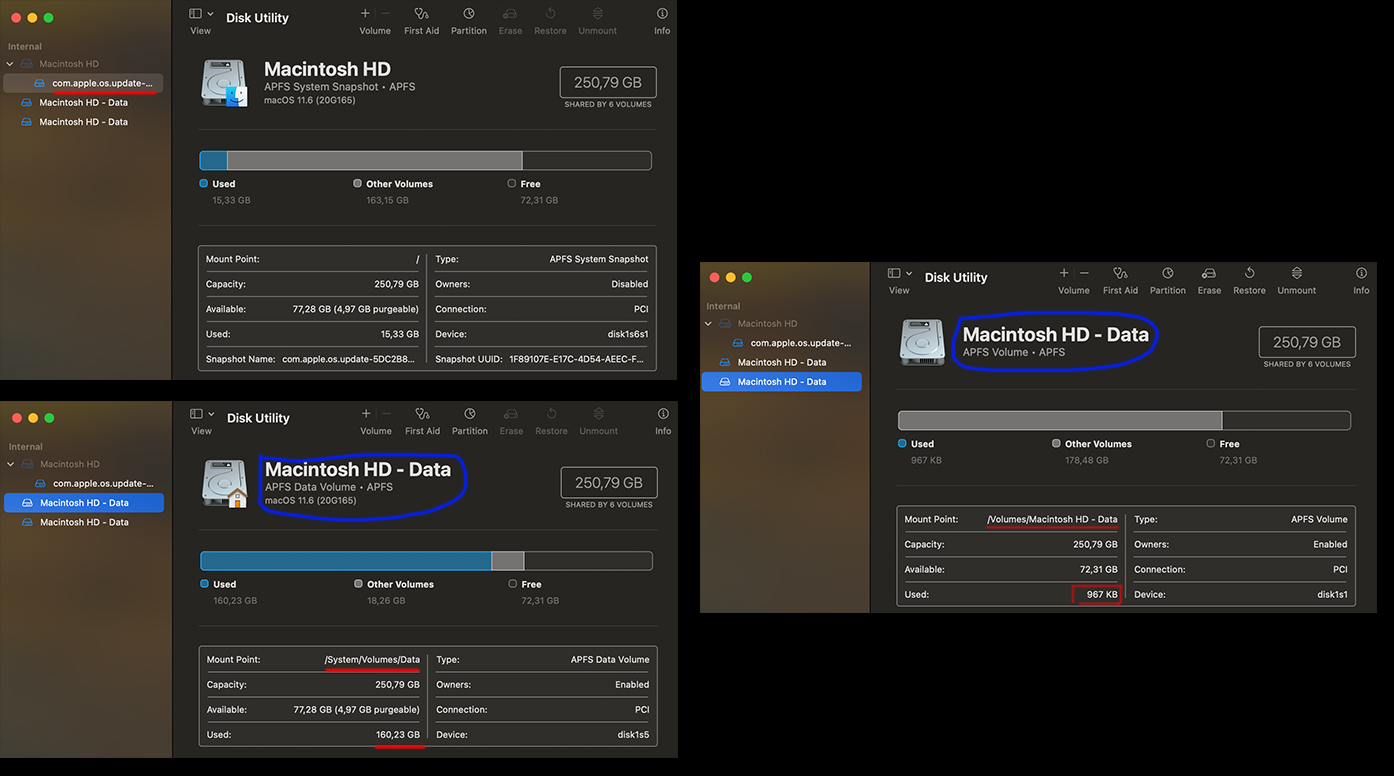Click the usage bar in the Macintosh HD snapshot window
This screenshot has width=1394, height=776.
pos(426,160)
